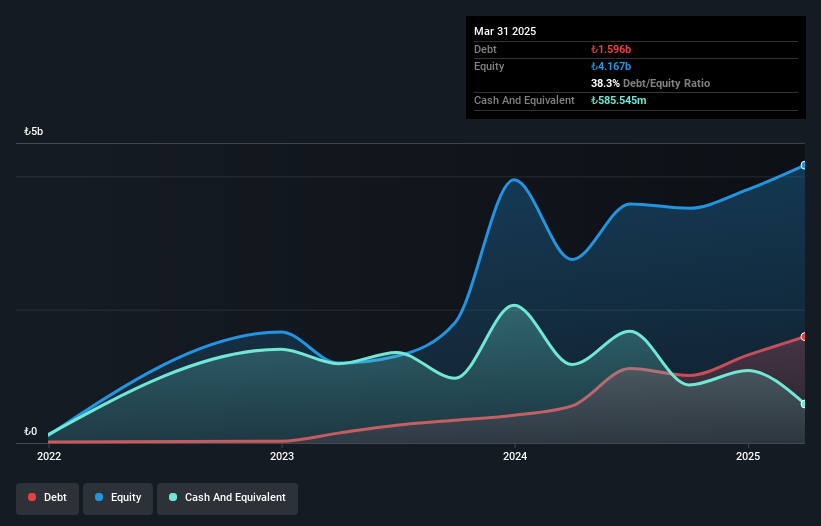Viewport: 821px width, 526px height.
Task: Toggle the Equity series legend button
Action: [x=118, y=498]
